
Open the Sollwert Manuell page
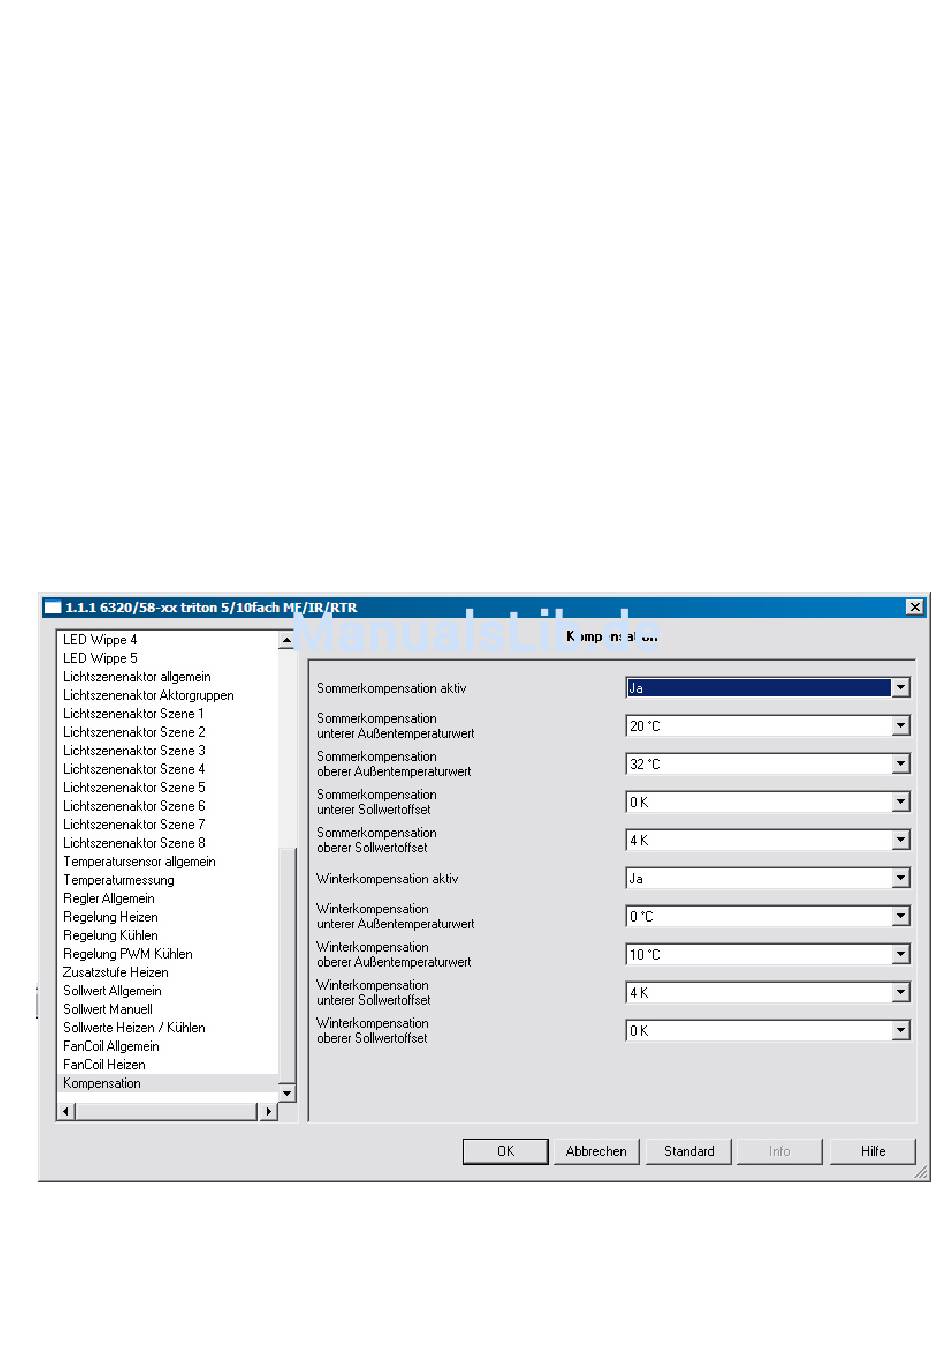[108, 1010]
